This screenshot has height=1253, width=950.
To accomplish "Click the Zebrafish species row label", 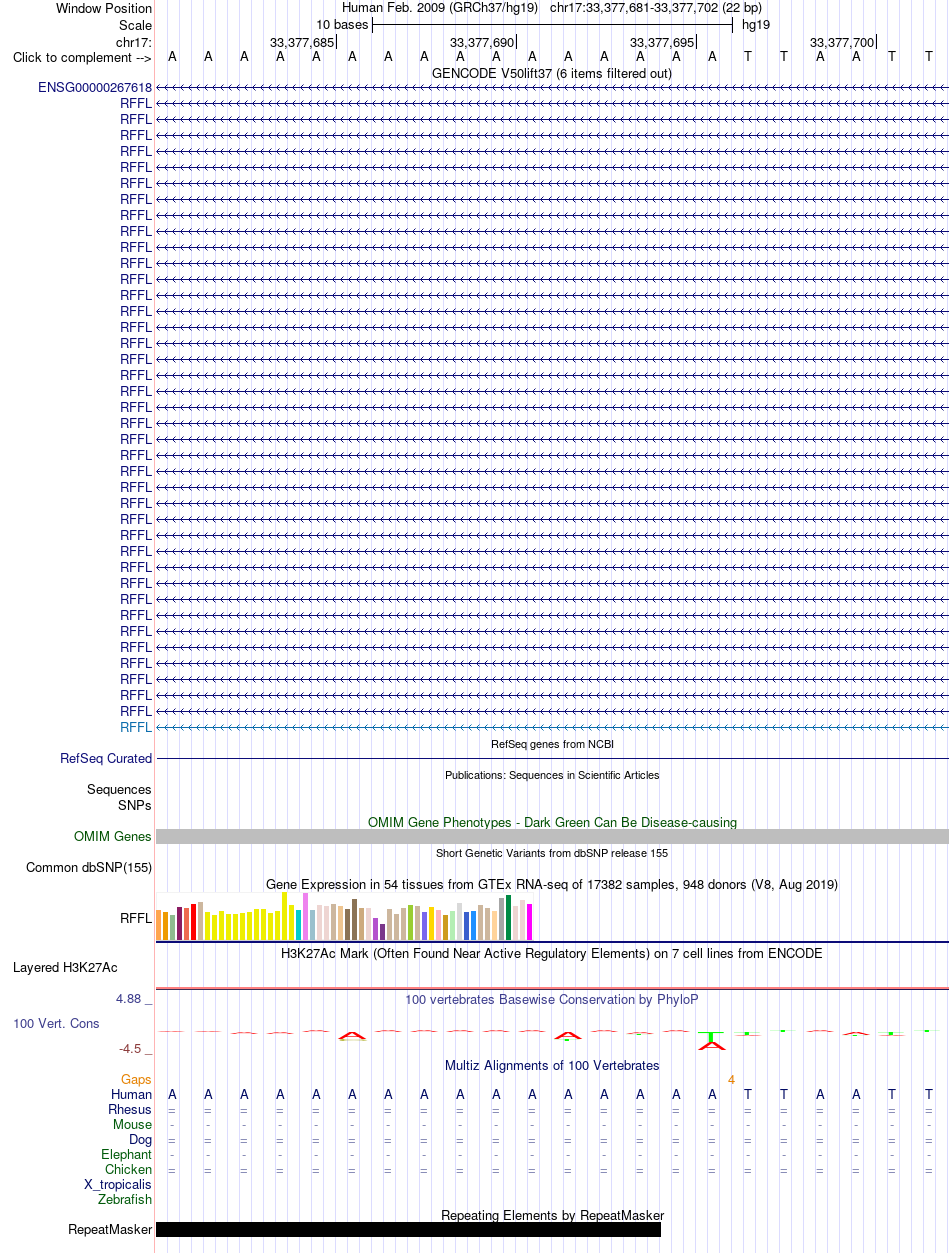I will (x=126, y=1200).
